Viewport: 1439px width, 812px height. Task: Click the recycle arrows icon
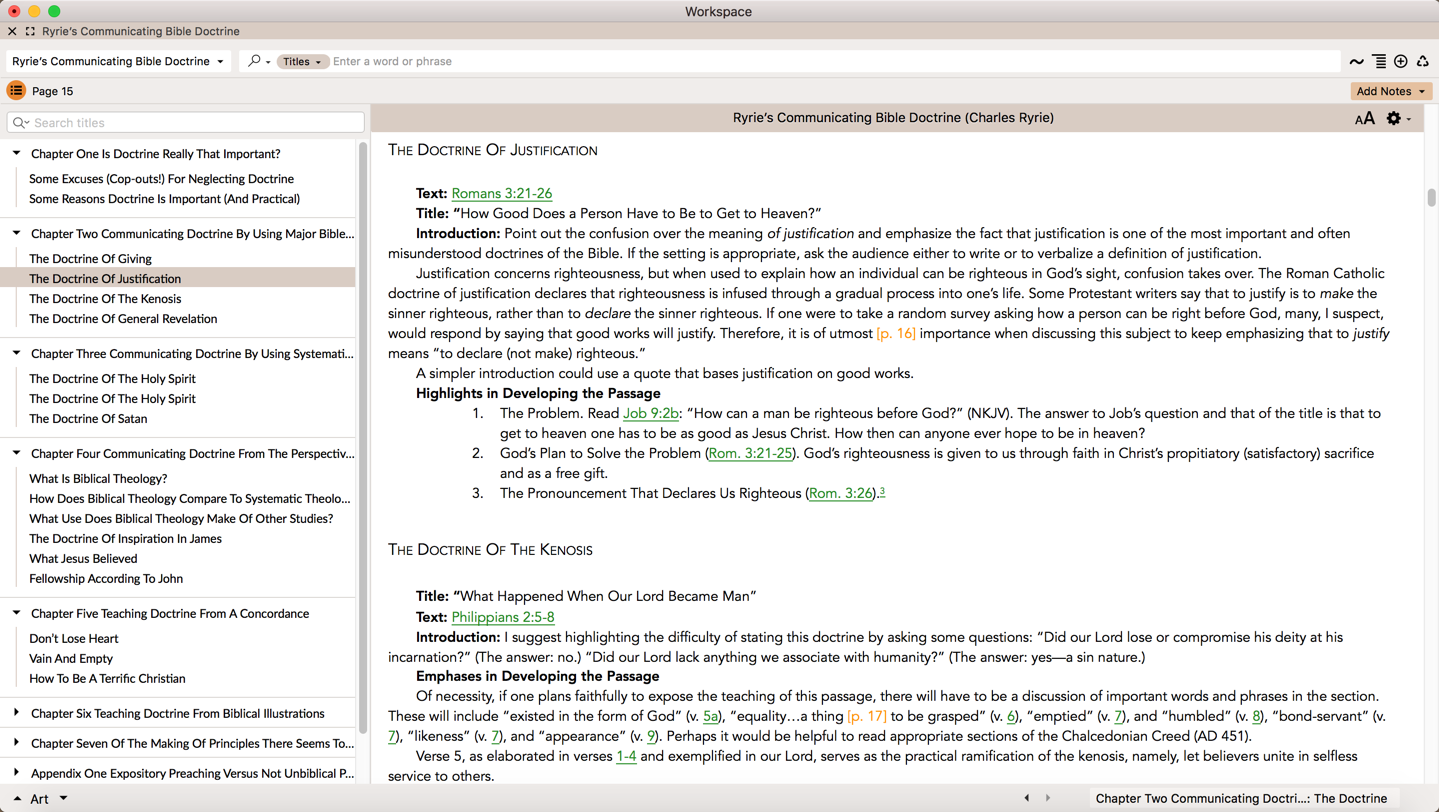[x=1422, y=62]
